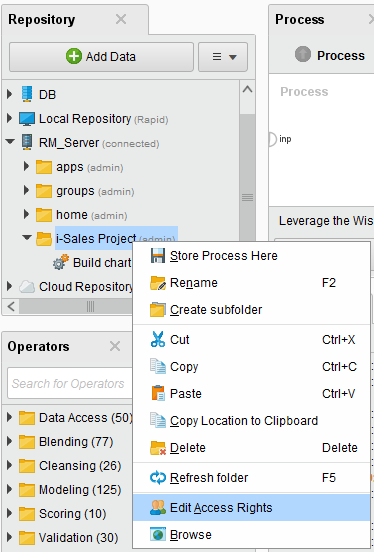Expand the DB repository node
This screenshot has width=374, height=552.
pos(10,94)
